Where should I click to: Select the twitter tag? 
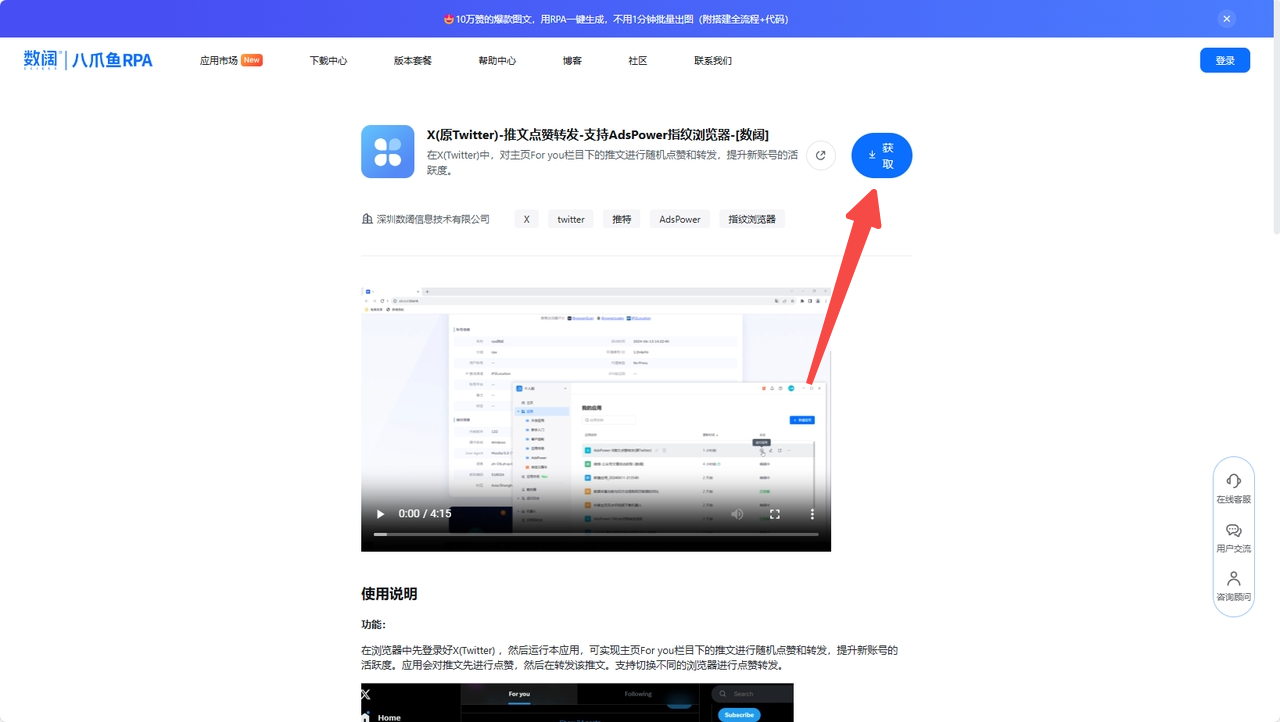tap(571, 219)
